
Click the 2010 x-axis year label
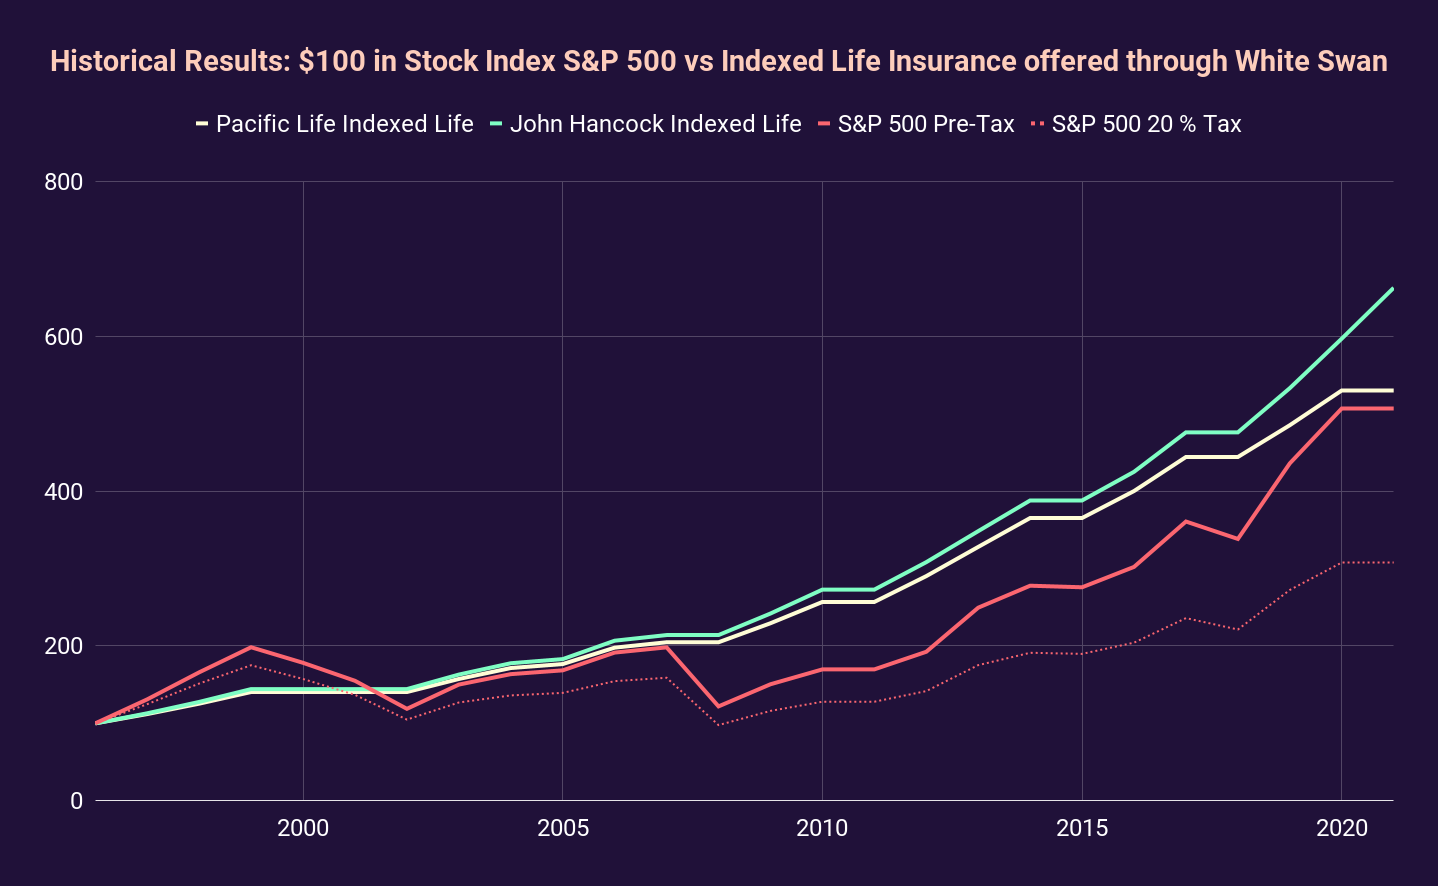pyautogui.click(x=822, y=828)
